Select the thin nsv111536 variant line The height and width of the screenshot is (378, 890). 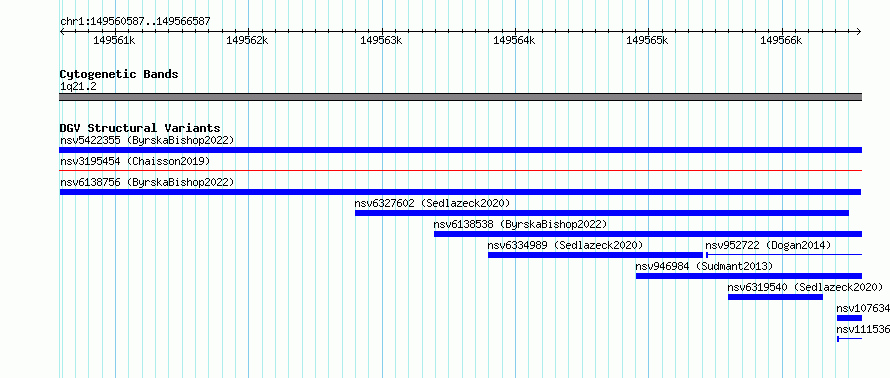pos(850,339)
